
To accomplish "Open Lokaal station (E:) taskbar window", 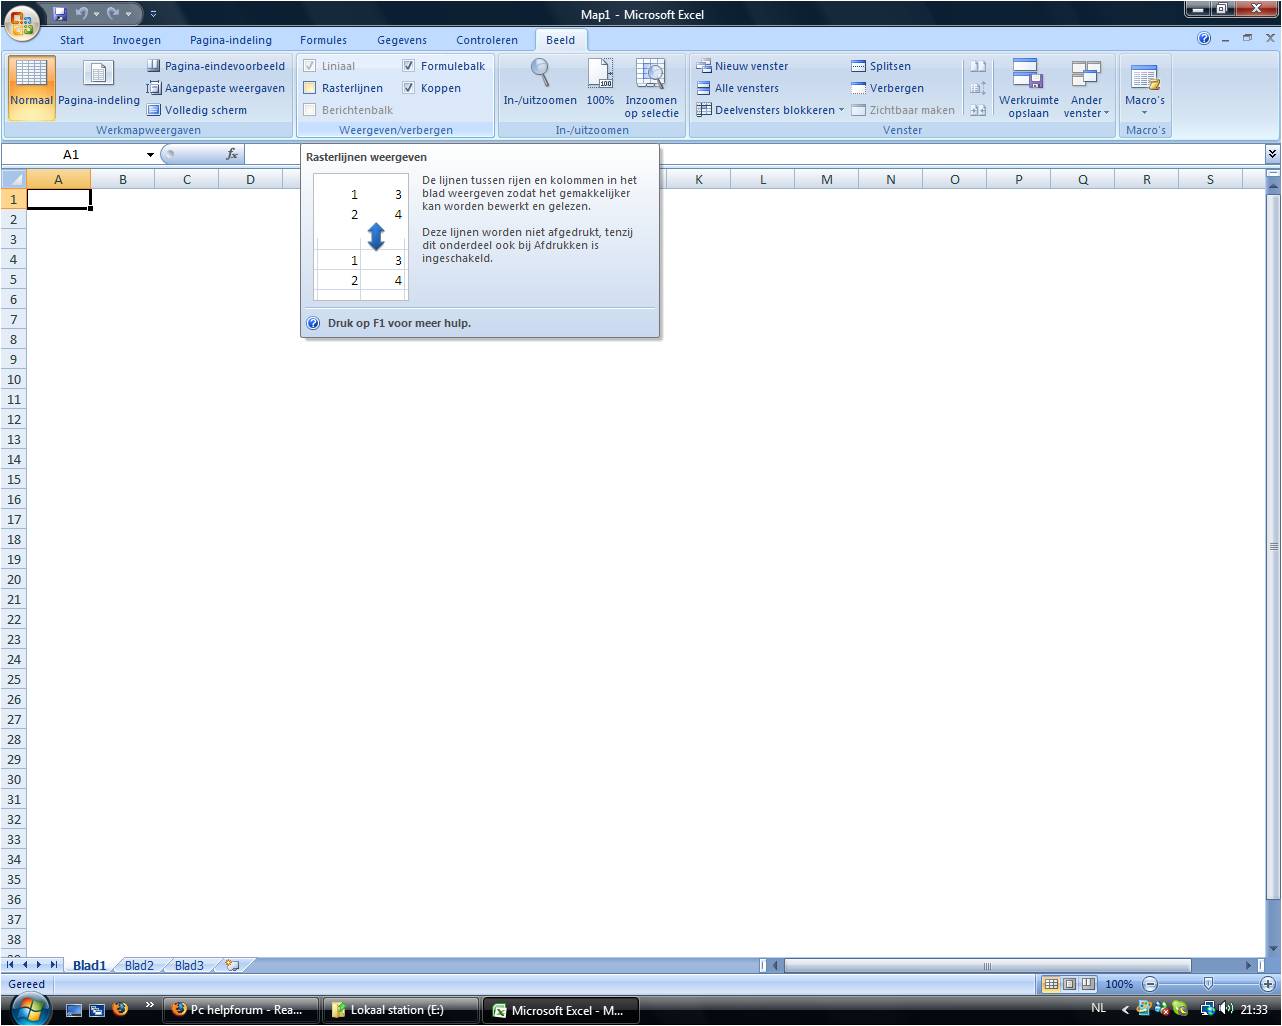I will (401, 1010).
